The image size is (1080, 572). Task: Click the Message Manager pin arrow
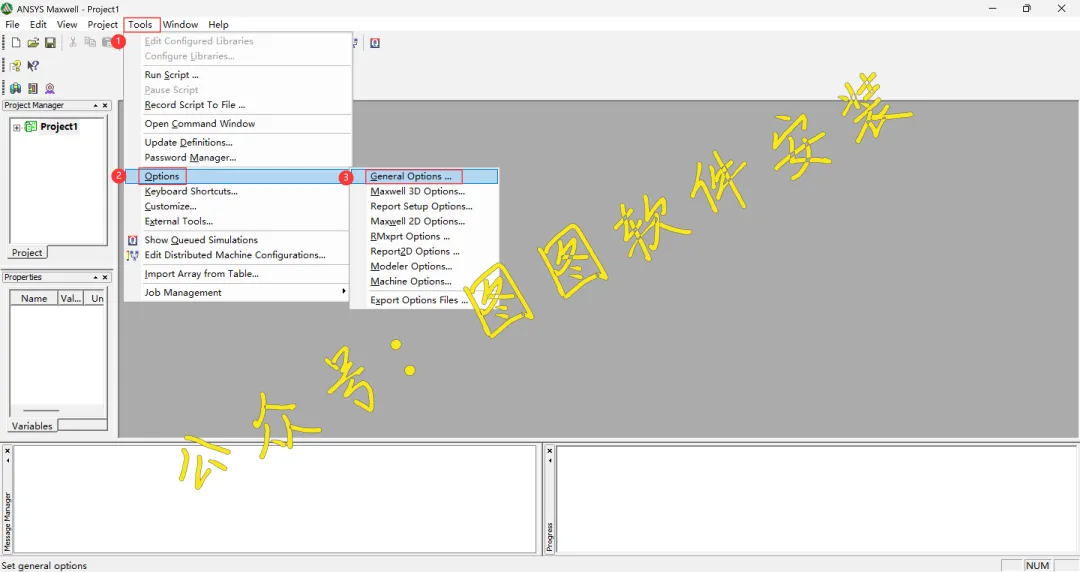point(8,460)
